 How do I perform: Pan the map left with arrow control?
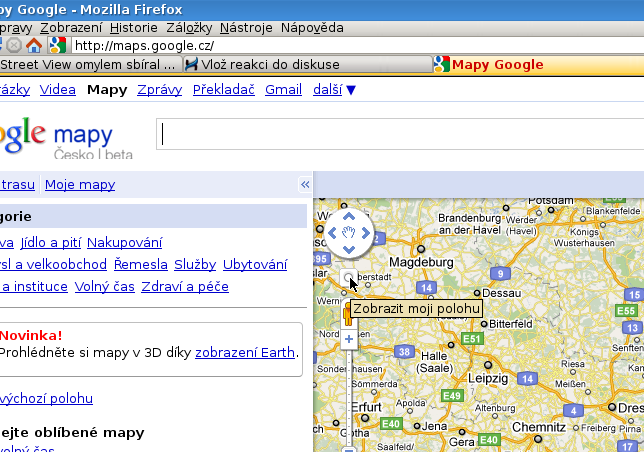click(x=333, y=234)
